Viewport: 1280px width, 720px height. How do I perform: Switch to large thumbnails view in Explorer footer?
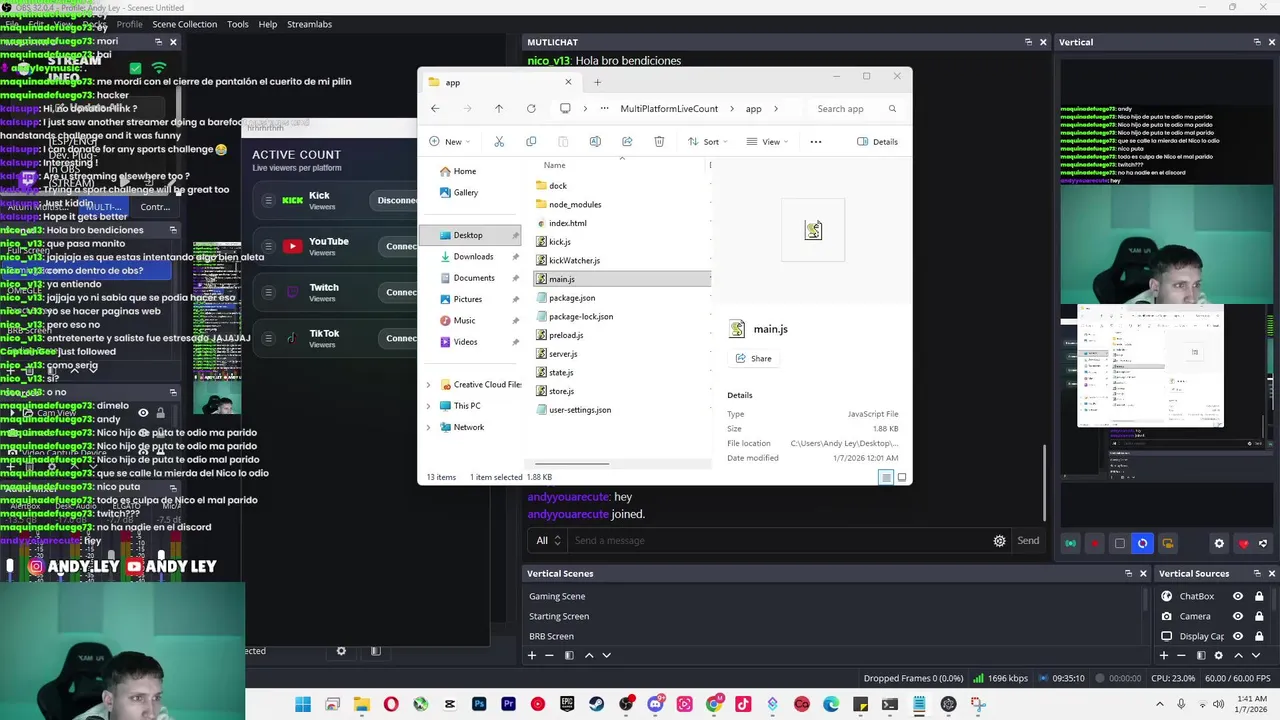click(x=902, y=477)
